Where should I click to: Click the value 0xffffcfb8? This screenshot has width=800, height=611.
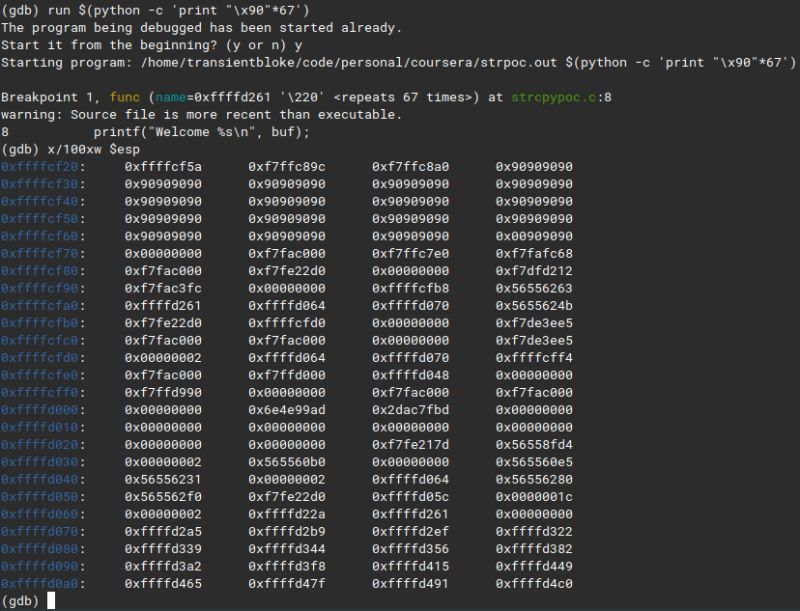(410, 288)
